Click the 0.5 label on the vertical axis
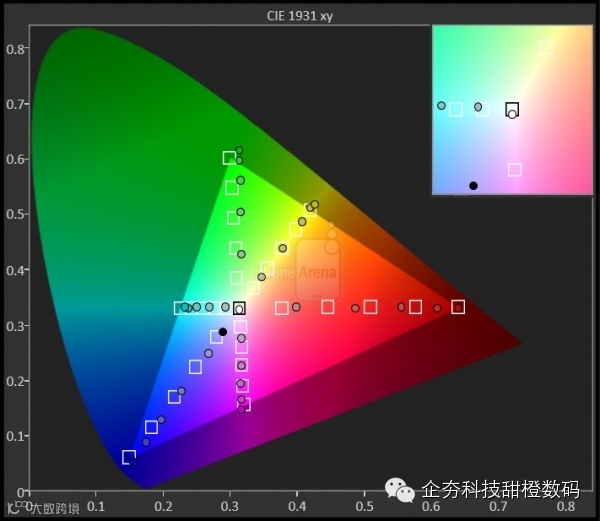Image resolution: width=600 pixels, height=521 pixels. click(x=16, y=215)
